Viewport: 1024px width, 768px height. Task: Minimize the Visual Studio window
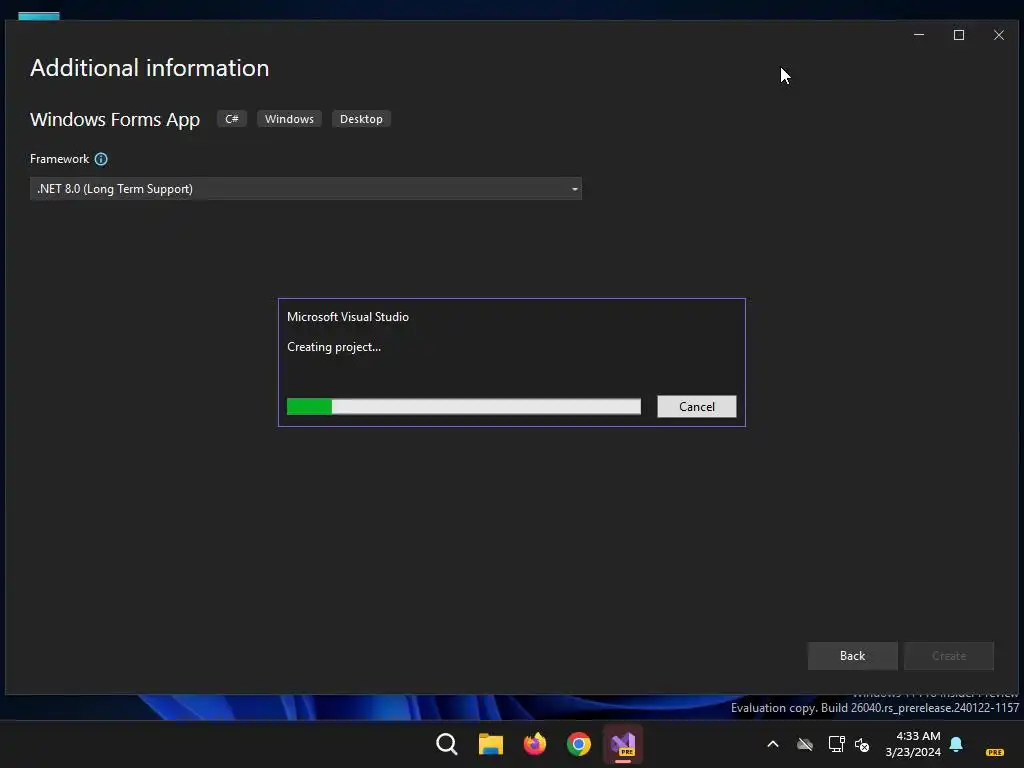coord(919,35)
